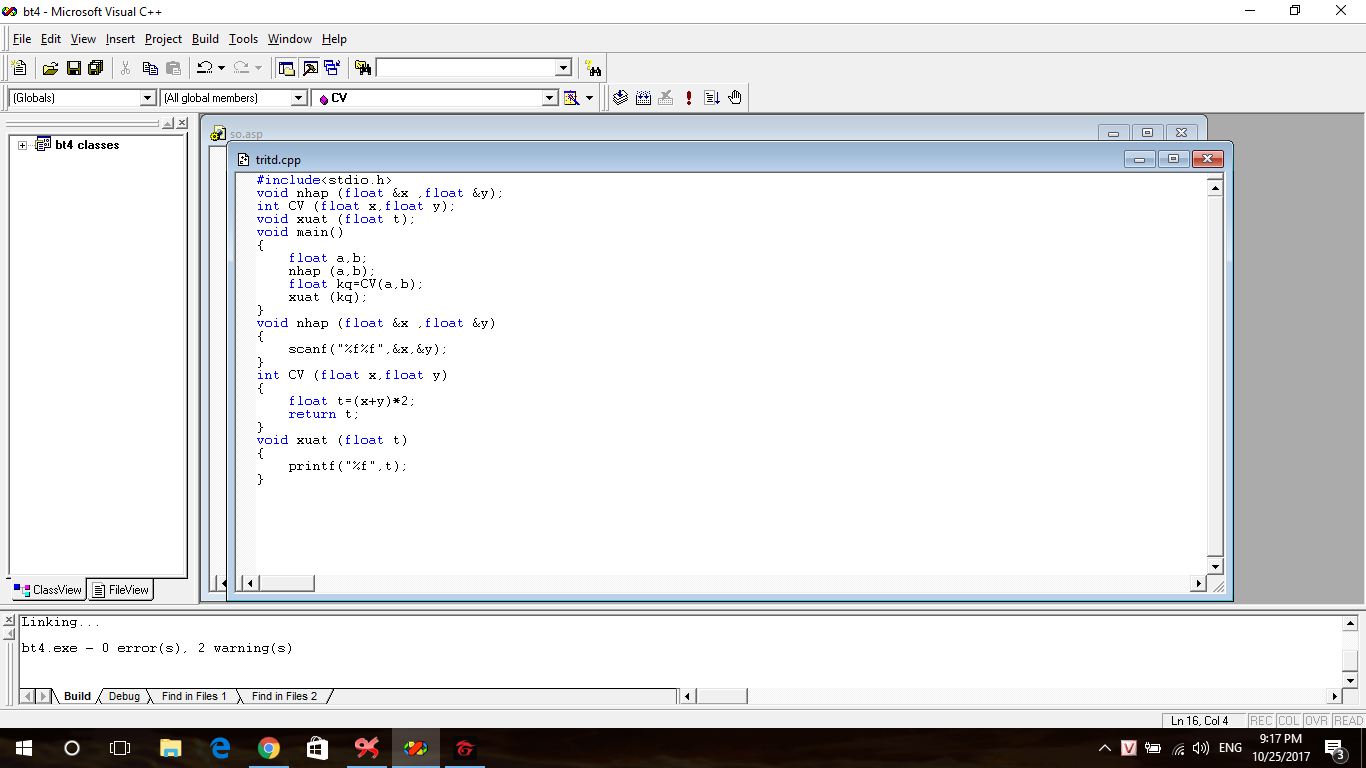Expand the bt4 classes tree node

(22, 145)
